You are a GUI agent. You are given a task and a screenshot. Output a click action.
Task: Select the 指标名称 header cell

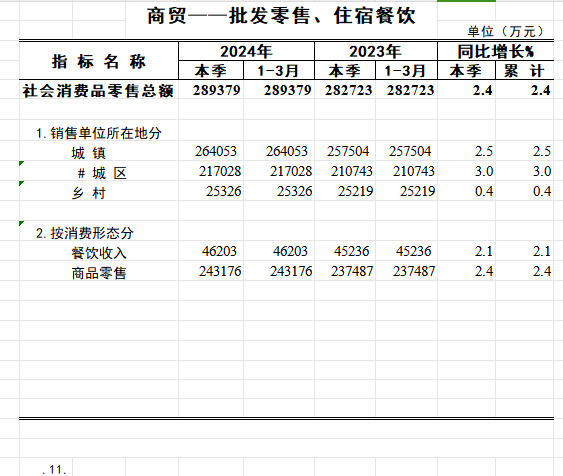pyautogui.click(x=99, y=61)
